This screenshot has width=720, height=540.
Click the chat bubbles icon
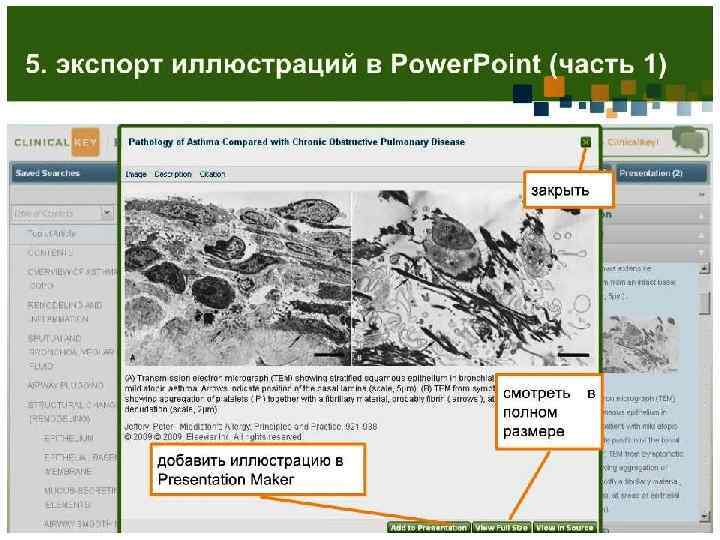[688, 139]
